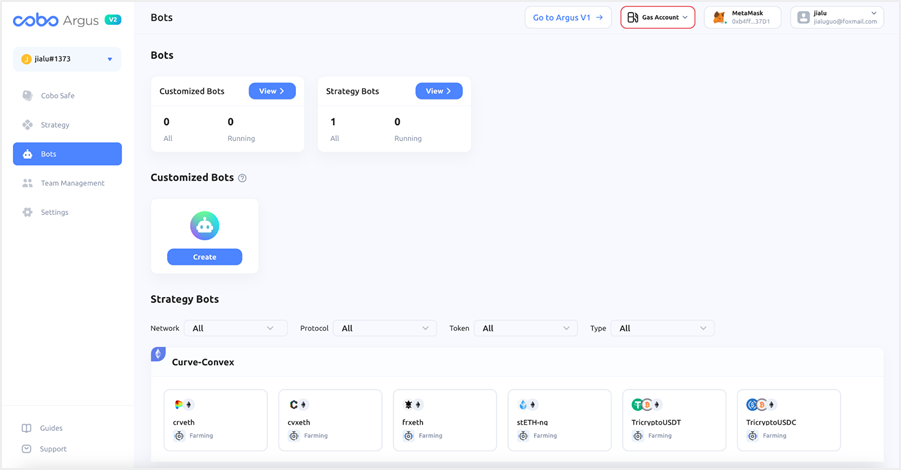Click Go to Argus V1 button
The height and width of the screenshot is (470, 901).
click(567, 17)
